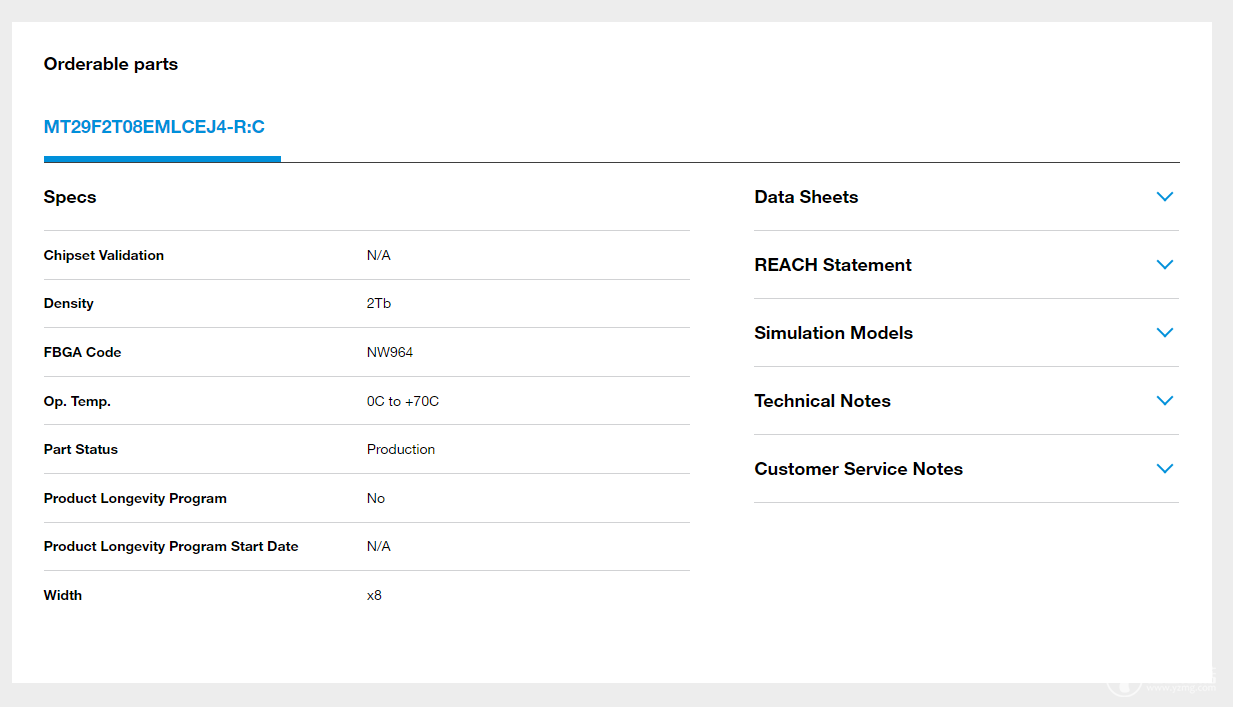Viewport: 1233px width, 707px height.
Task: Select the MT29F2T08EMLCEJ4-R:C part tab
Action: (154, 127)
